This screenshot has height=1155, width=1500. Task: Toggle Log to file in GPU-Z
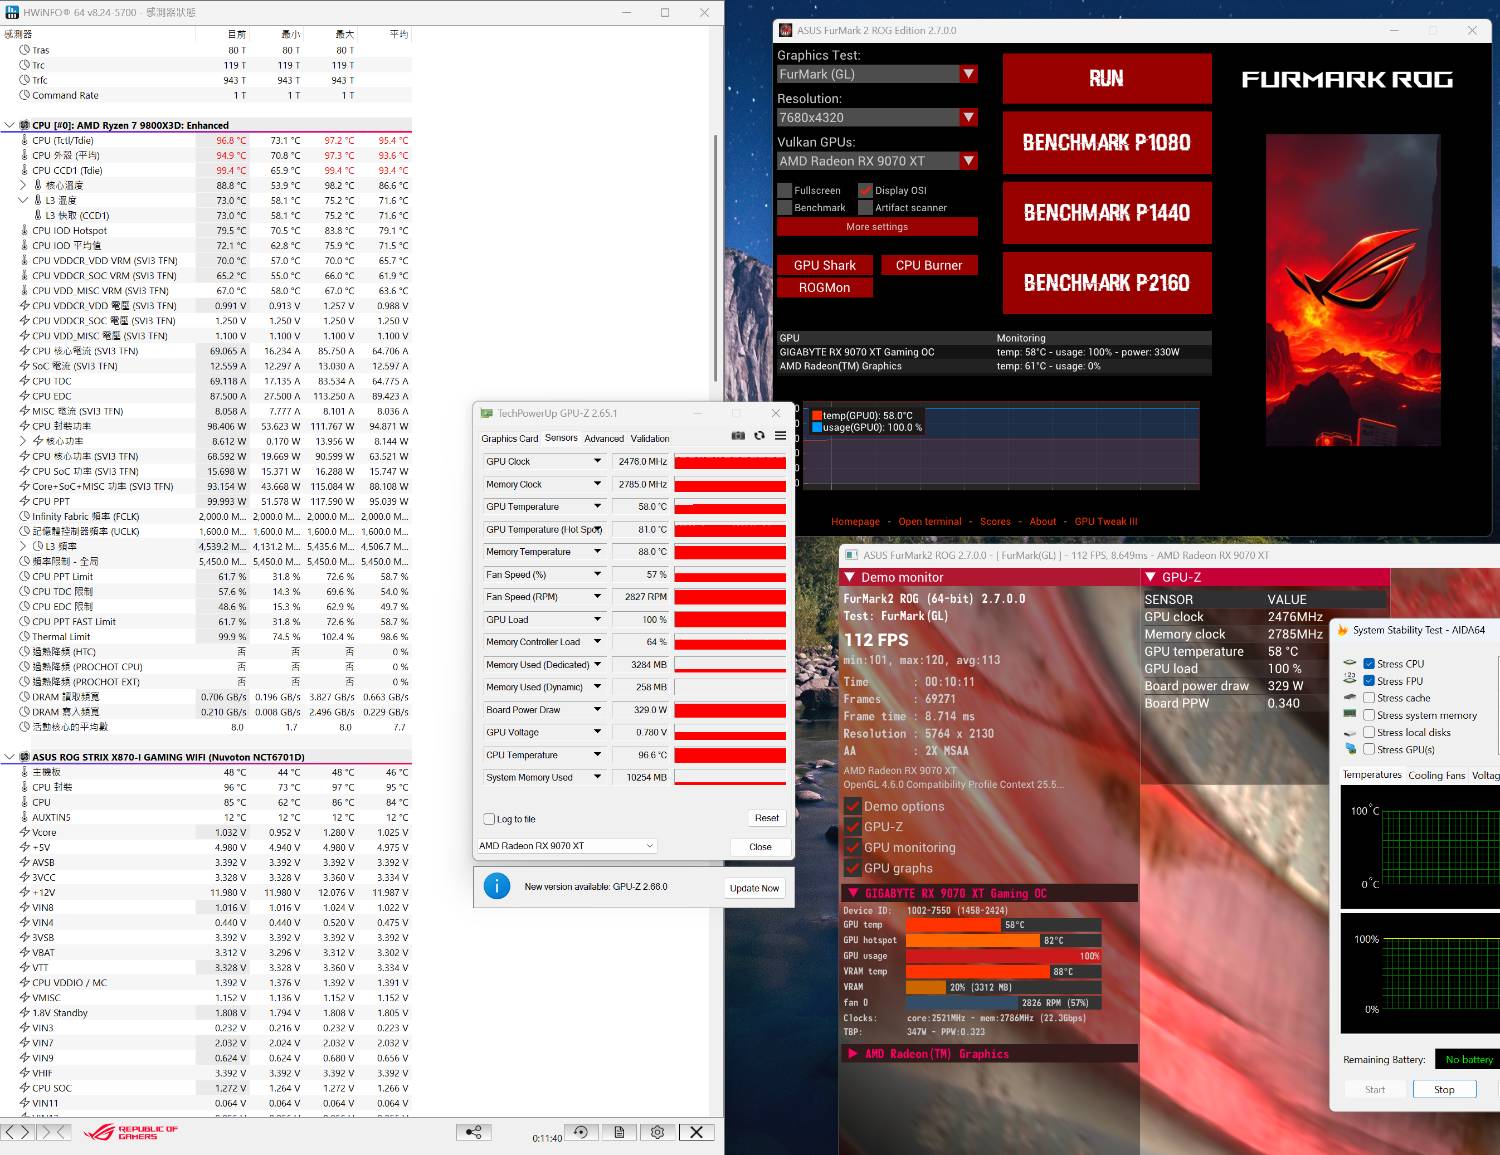coord(489,819)
